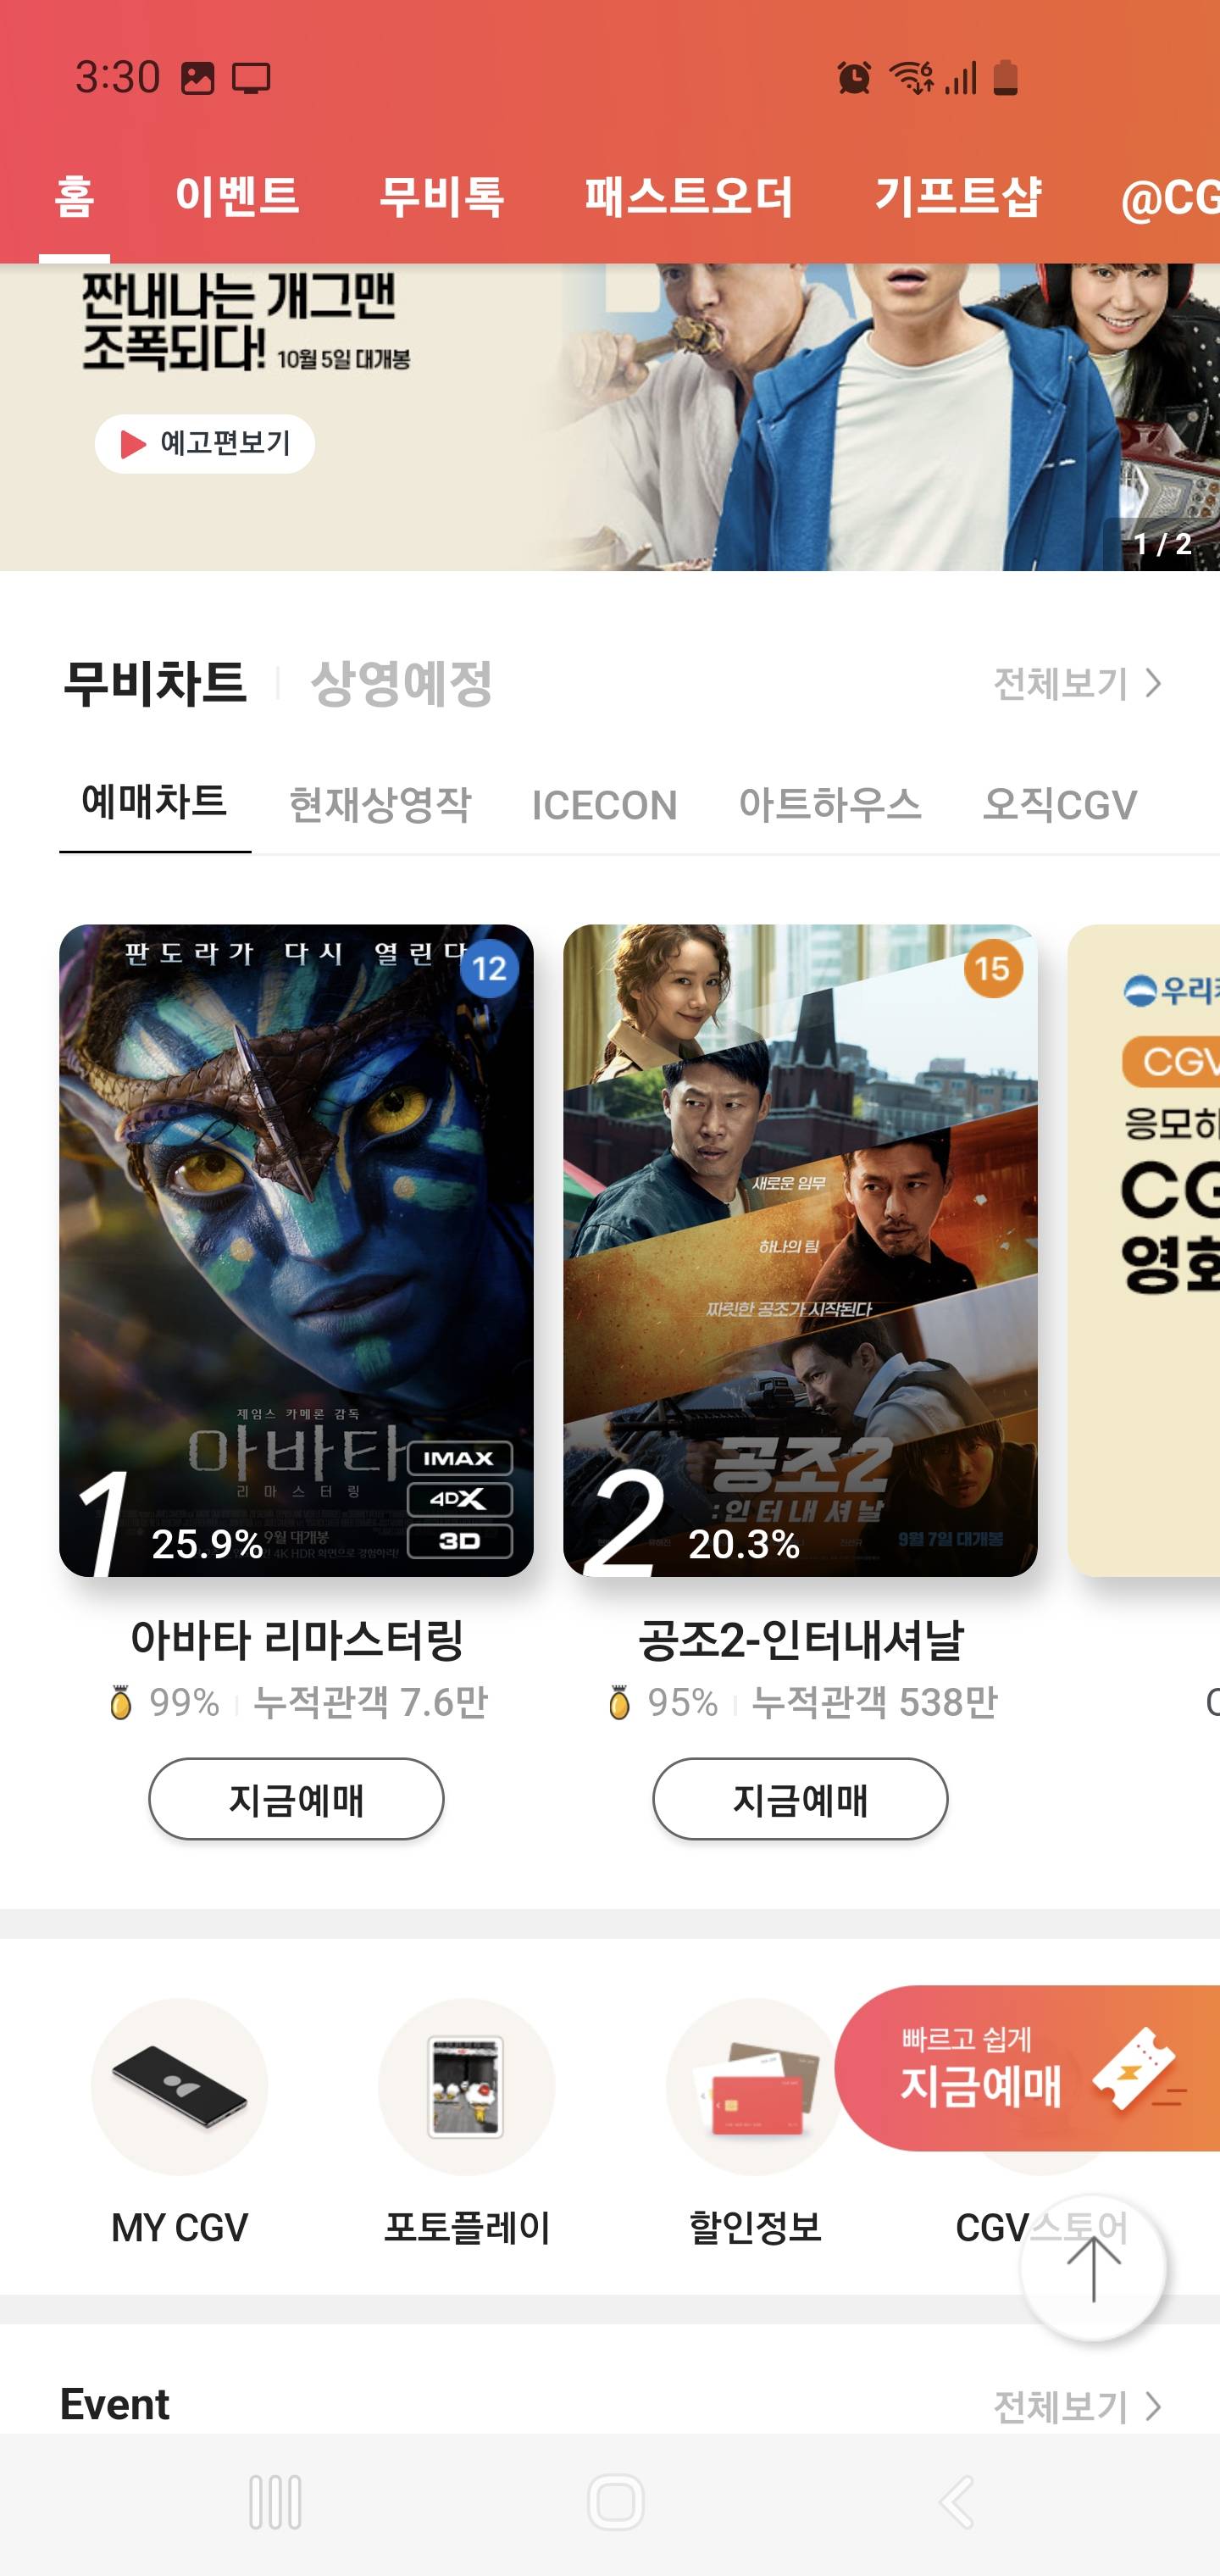Open the MY CGV icon
1220x2576 pixels.
pos(179,2087)
